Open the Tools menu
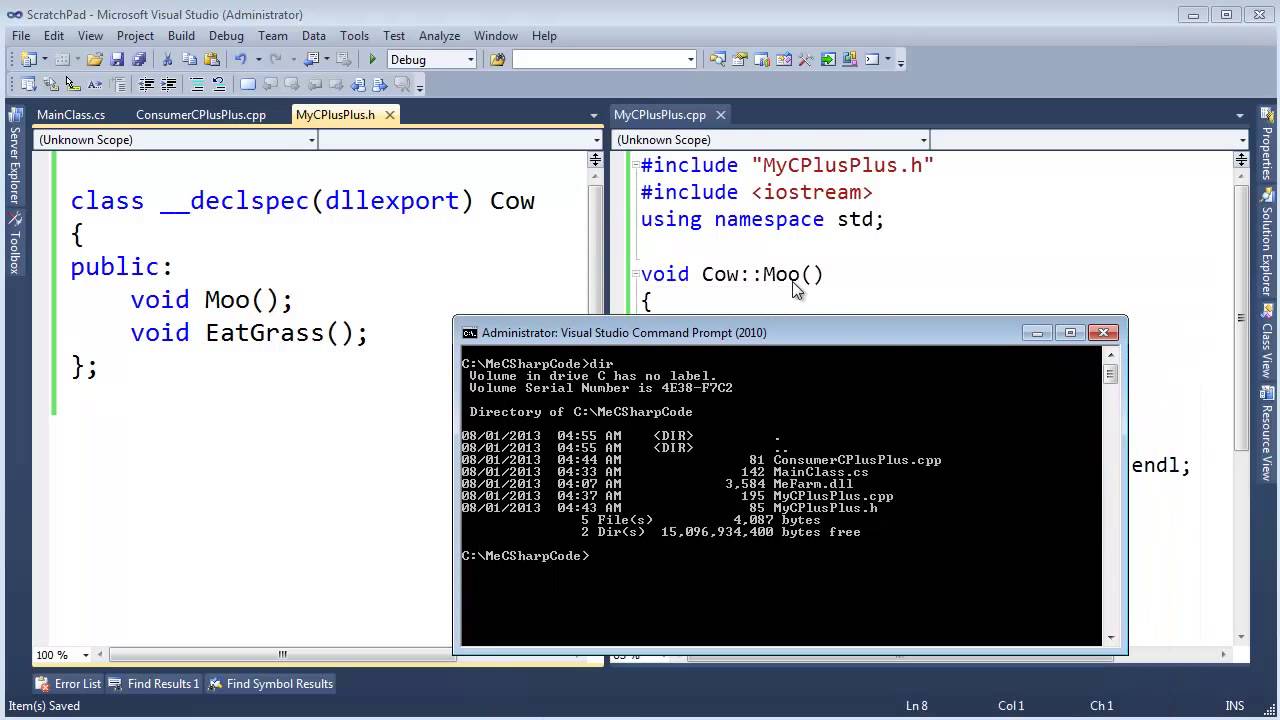The height and width of the screenshot is (720, 1280). pos(354,35)
